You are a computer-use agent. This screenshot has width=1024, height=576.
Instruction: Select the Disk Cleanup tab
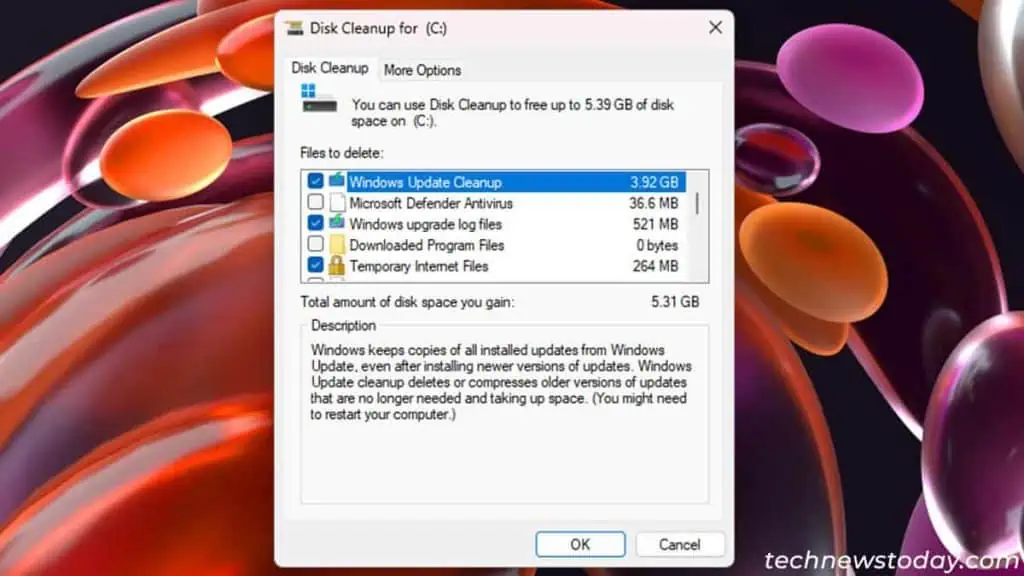coord(330,68)
